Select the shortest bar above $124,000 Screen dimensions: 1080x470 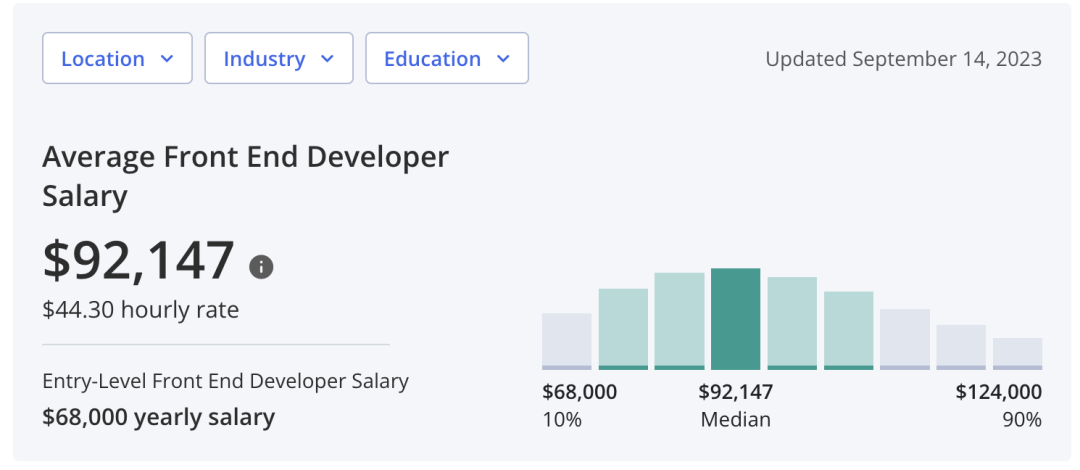coord(1017,353)
